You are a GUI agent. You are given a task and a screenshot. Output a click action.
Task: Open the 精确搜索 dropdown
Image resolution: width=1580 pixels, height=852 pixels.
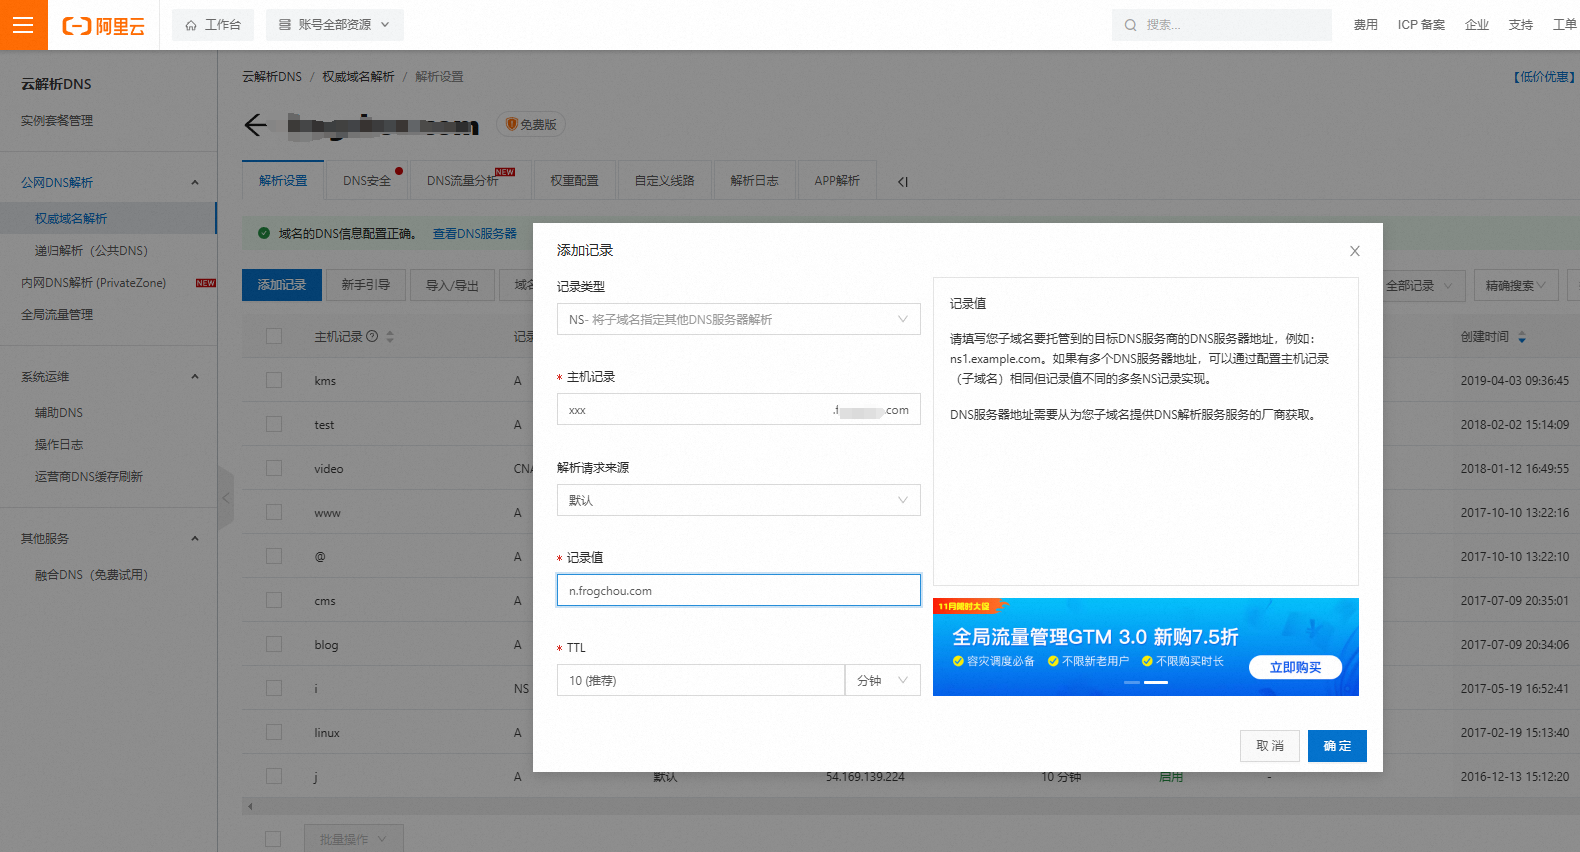pos(1516,286)
